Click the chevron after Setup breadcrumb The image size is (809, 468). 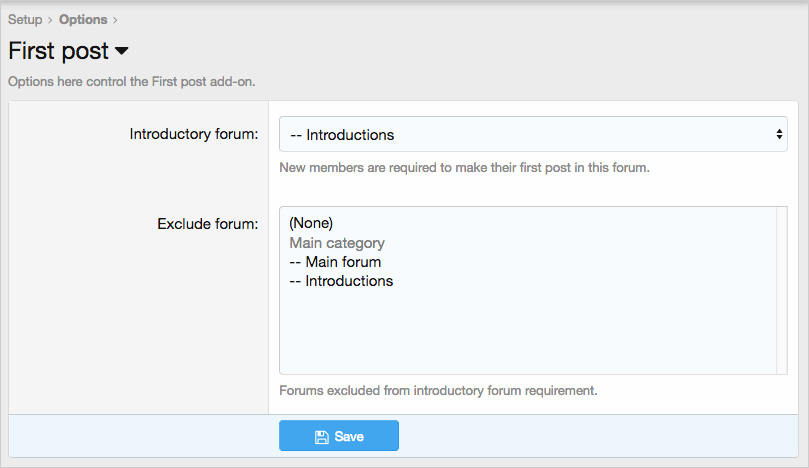[x=50, y=20]
